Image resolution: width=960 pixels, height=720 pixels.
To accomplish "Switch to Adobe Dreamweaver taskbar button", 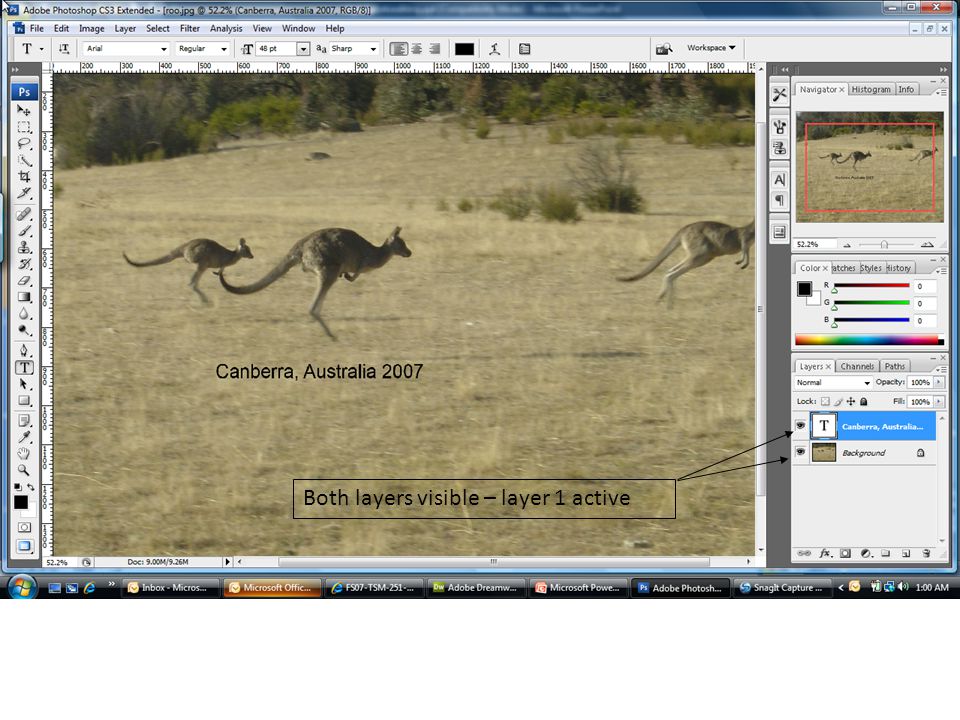I will pos(475,588).
